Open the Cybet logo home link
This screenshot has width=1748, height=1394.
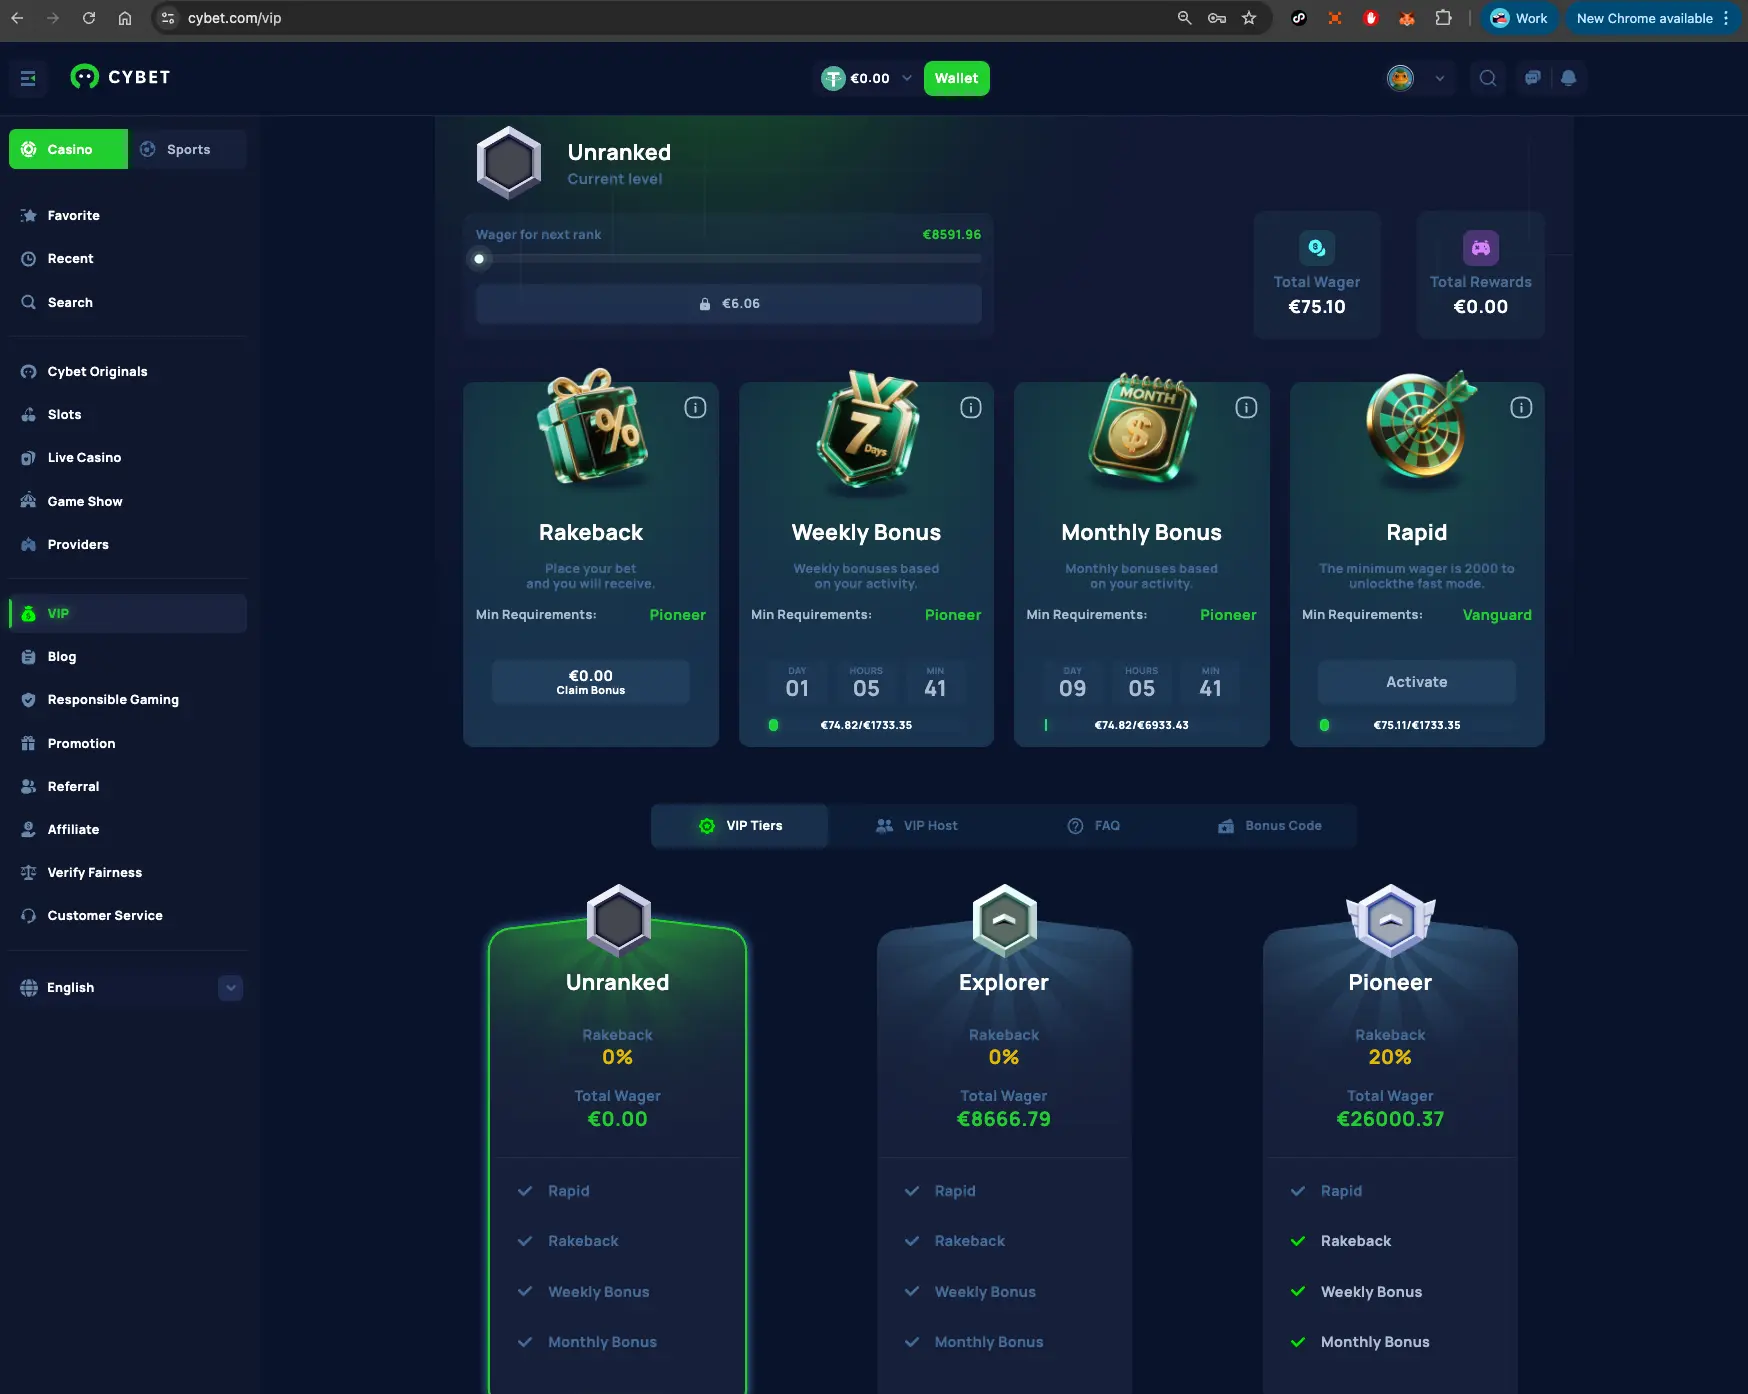[x=120, y=77]
